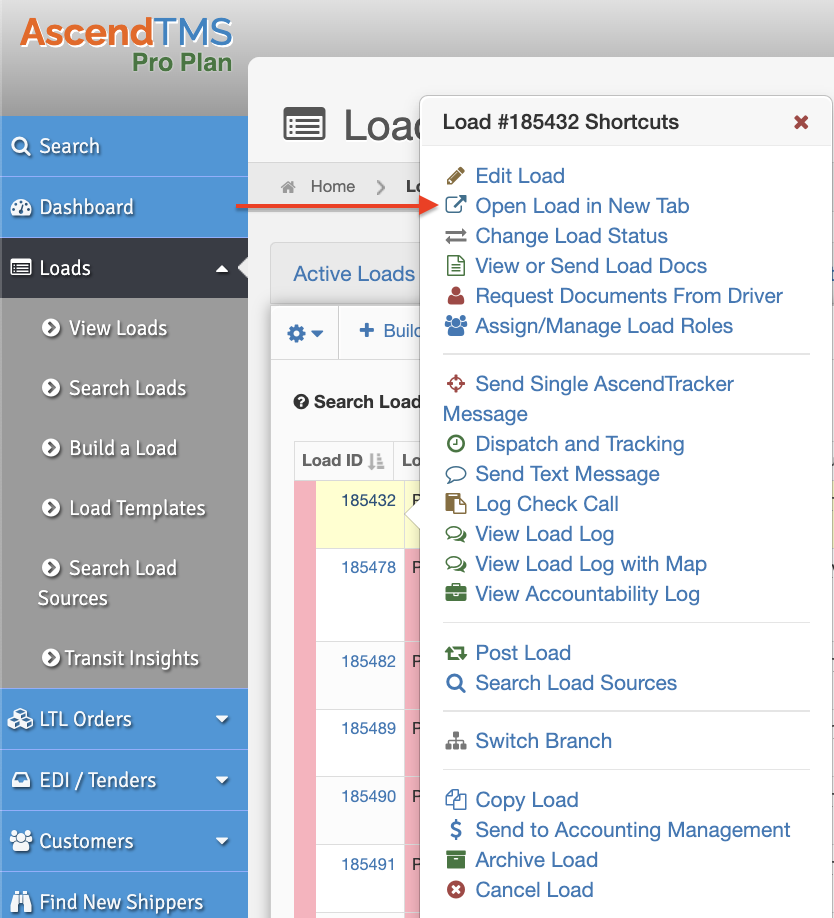Click the external-link icon for Open Load in New Tab
834x918 pixels.
(455, 205)
